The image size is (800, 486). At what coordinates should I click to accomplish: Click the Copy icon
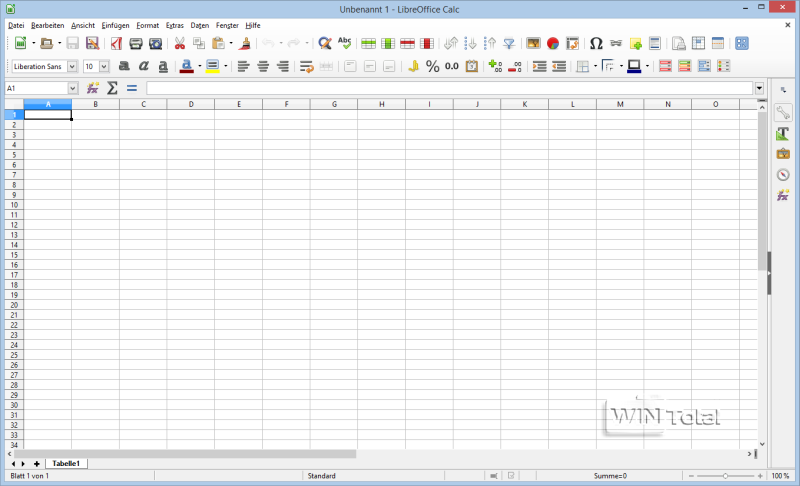click(x=198, y=43)
